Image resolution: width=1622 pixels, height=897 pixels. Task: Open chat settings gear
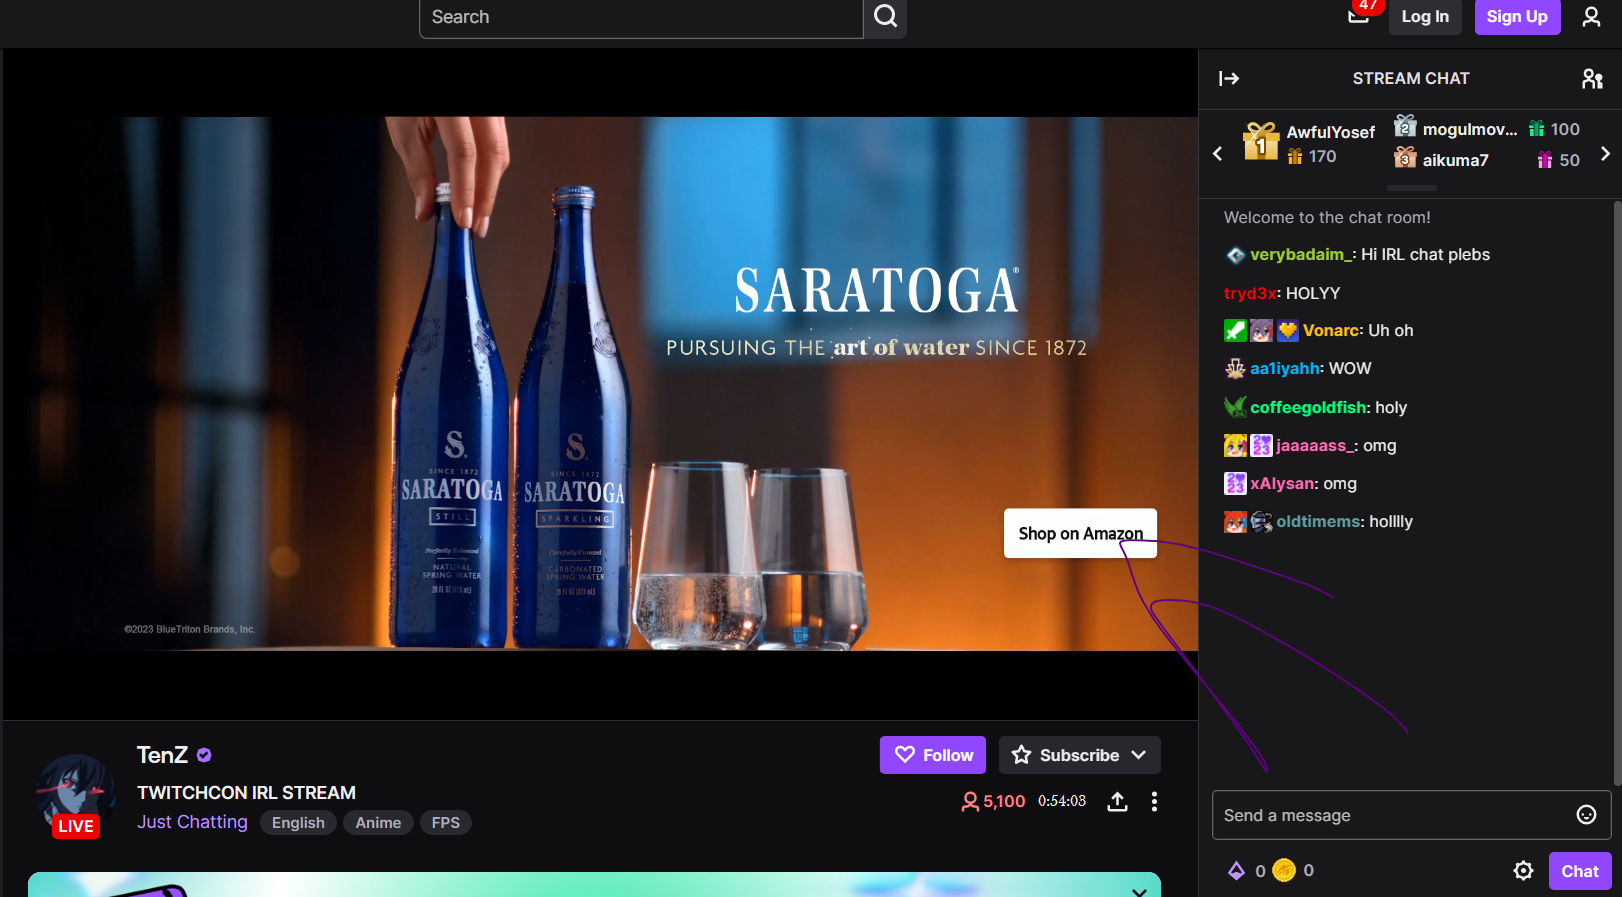click(1523, 871)
